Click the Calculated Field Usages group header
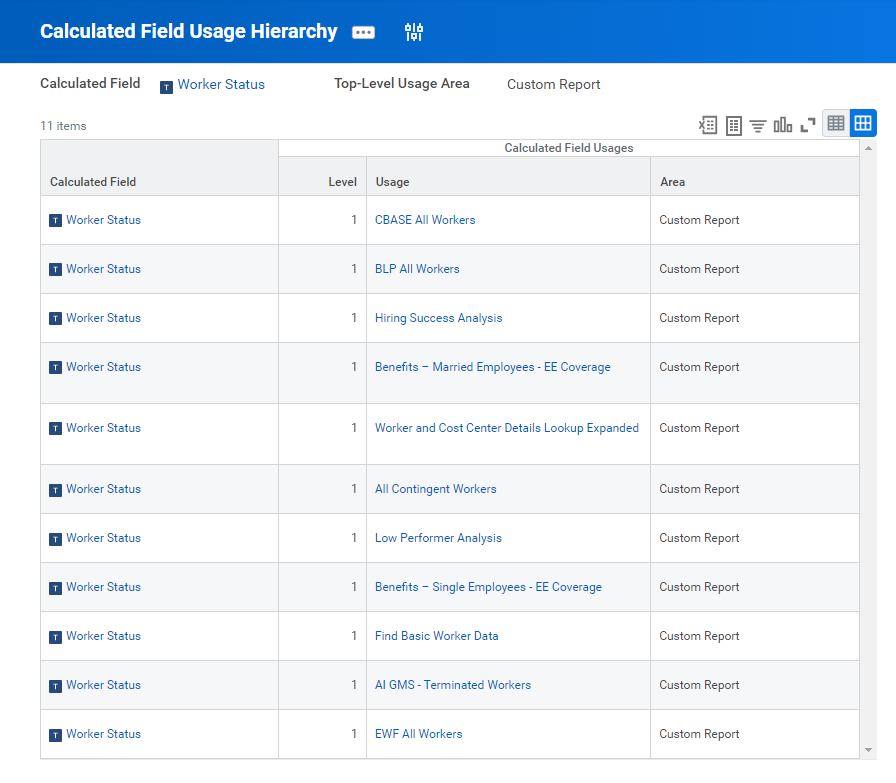 (569, 149)
